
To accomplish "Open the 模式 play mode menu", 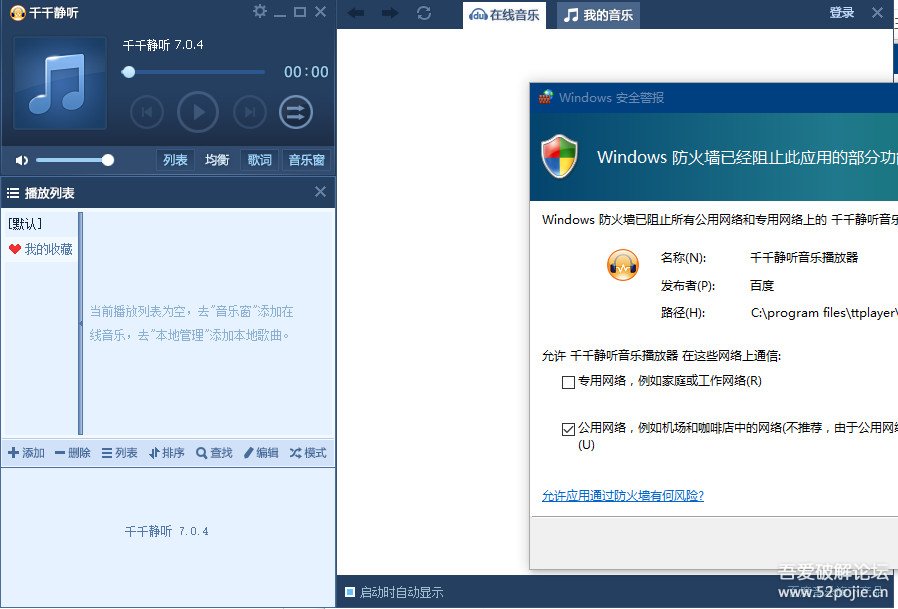I will 308,453.
